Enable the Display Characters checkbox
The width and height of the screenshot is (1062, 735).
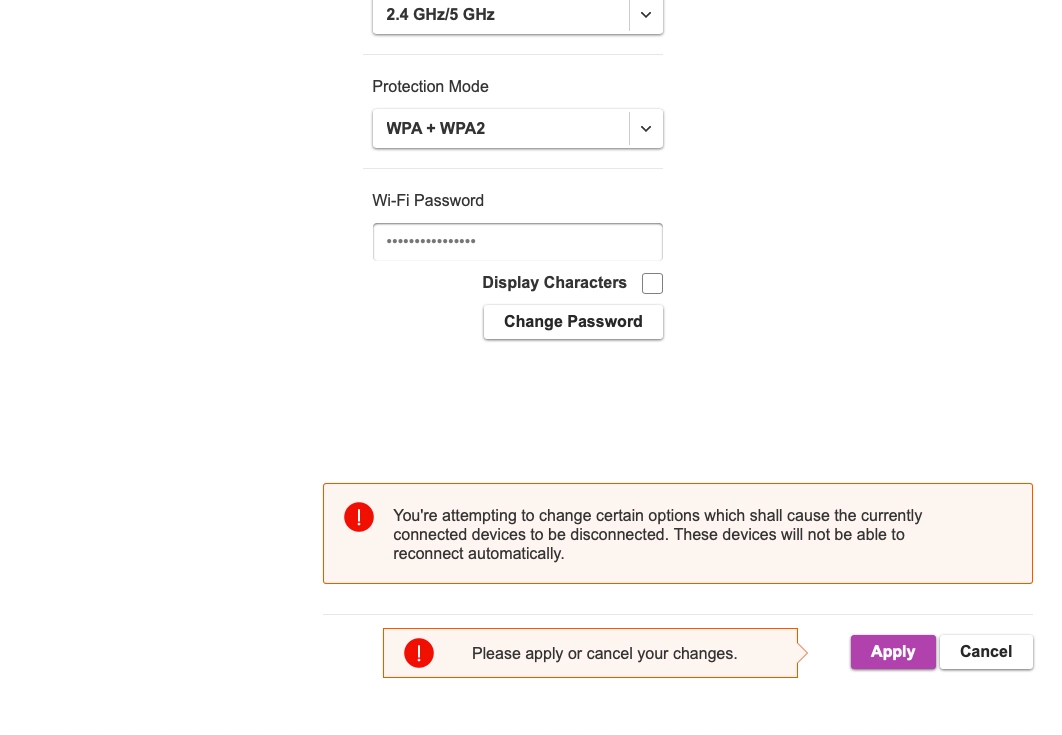coord(652,283)
